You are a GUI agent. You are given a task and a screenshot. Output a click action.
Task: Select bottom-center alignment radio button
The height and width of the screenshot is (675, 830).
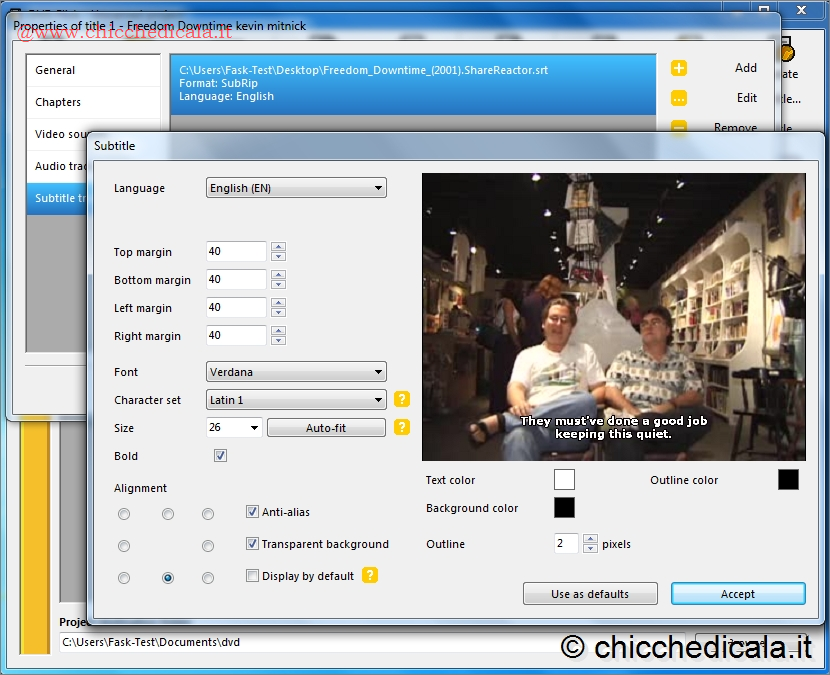point(168,578)
